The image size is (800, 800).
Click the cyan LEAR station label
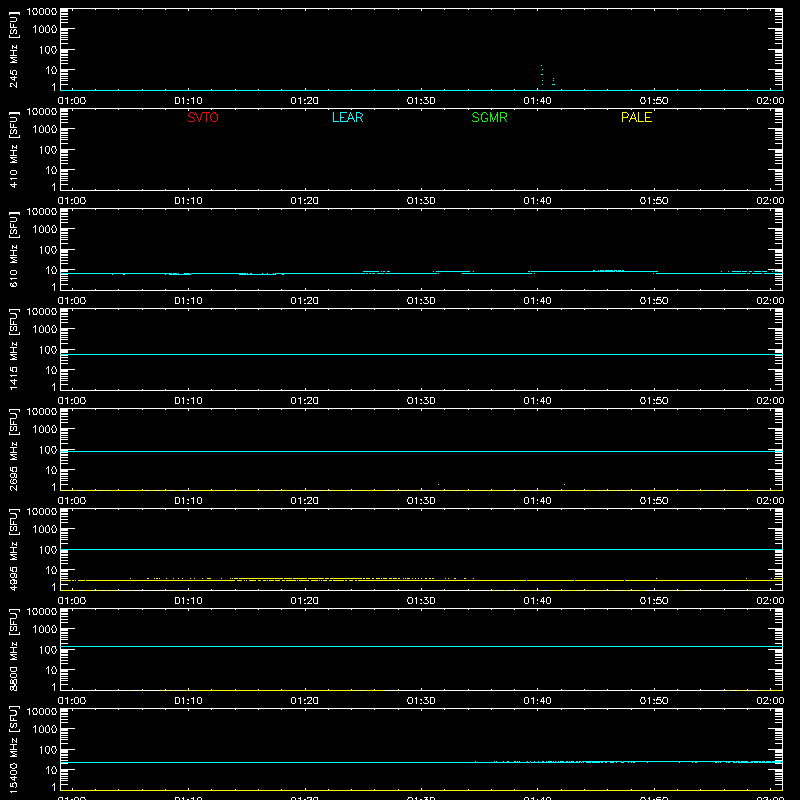coord(347,117)
